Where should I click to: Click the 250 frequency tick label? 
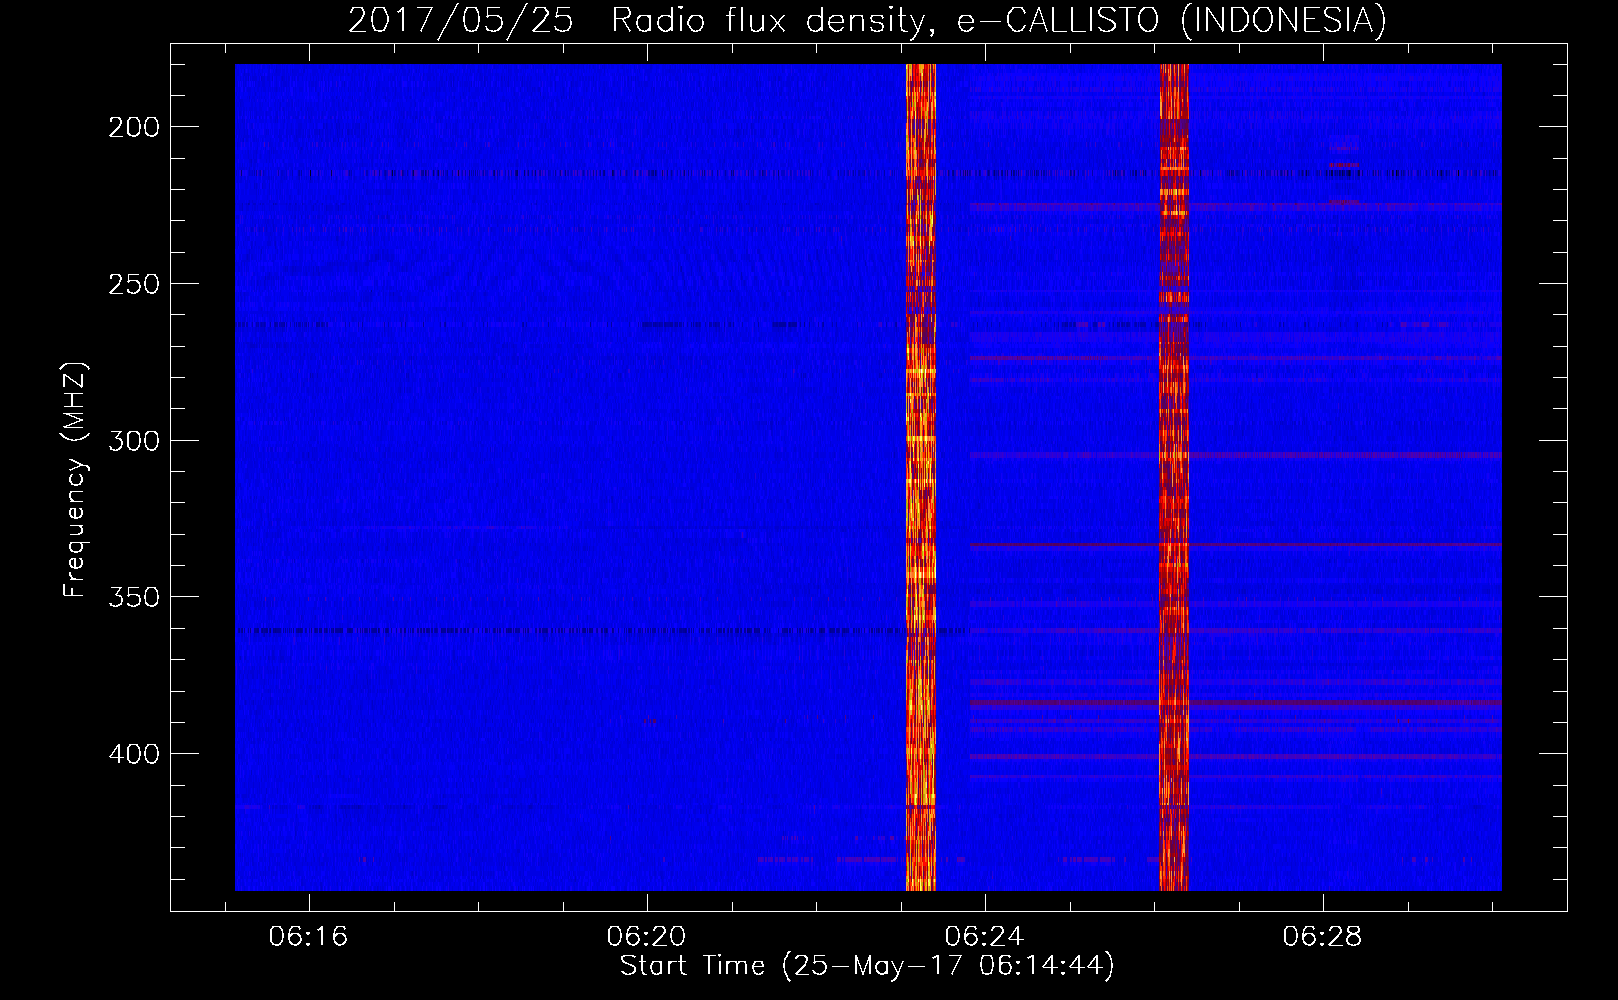point(134,284)
